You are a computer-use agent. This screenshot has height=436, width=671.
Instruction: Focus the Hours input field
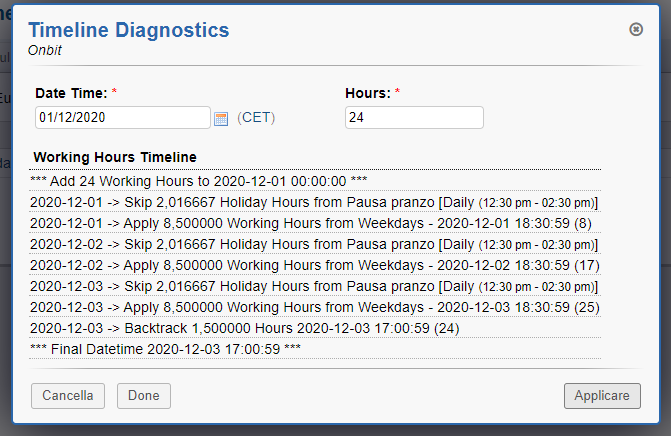pyautogui.click(x=414, y=118)
